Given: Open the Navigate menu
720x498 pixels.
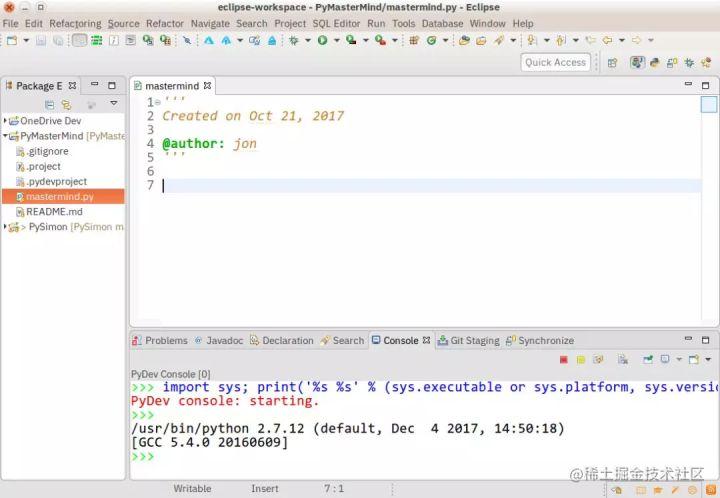Looking at the screenshot, I should 210,23.
